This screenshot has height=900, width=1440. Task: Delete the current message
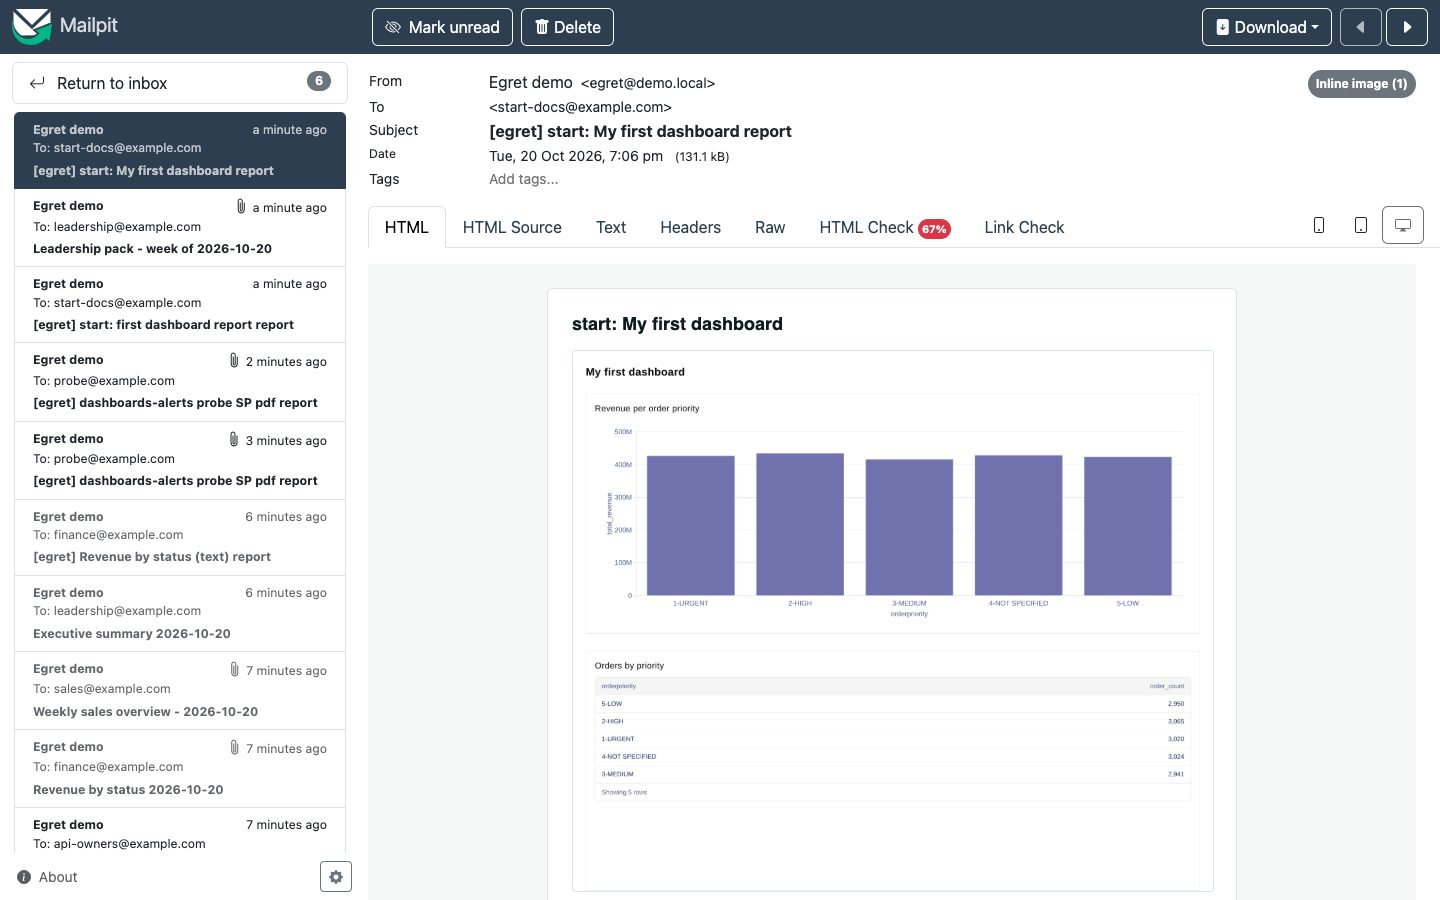point(567,27)
